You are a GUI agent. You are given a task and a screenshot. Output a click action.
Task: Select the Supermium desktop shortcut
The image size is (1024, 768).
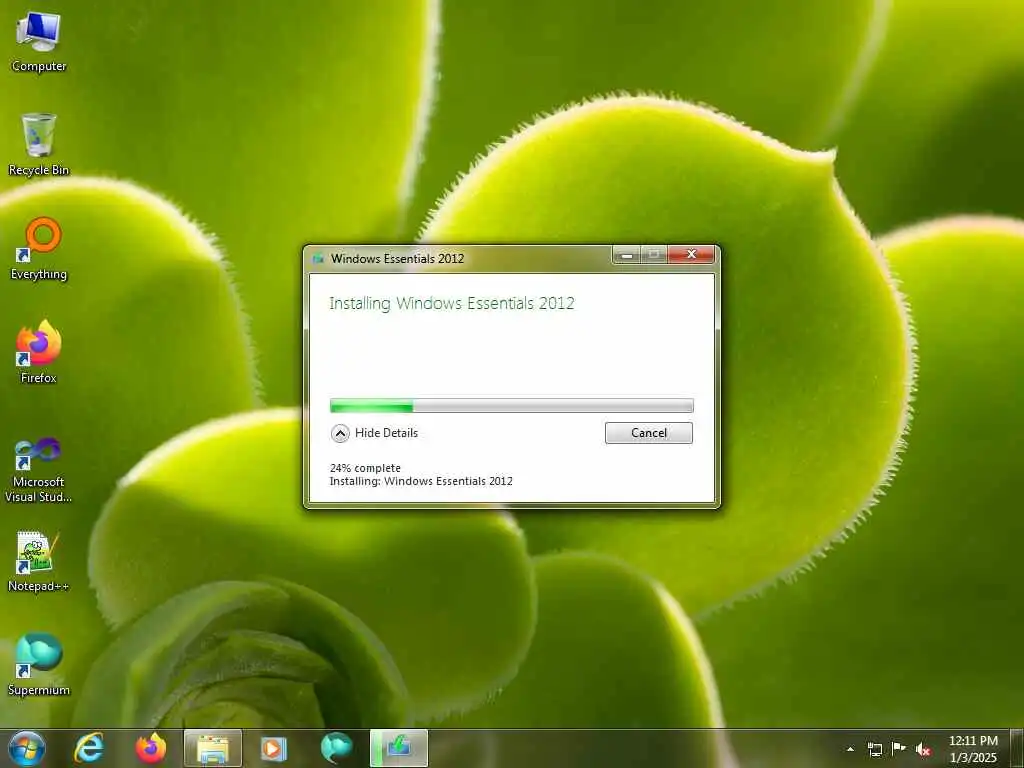tap(39, 664)
